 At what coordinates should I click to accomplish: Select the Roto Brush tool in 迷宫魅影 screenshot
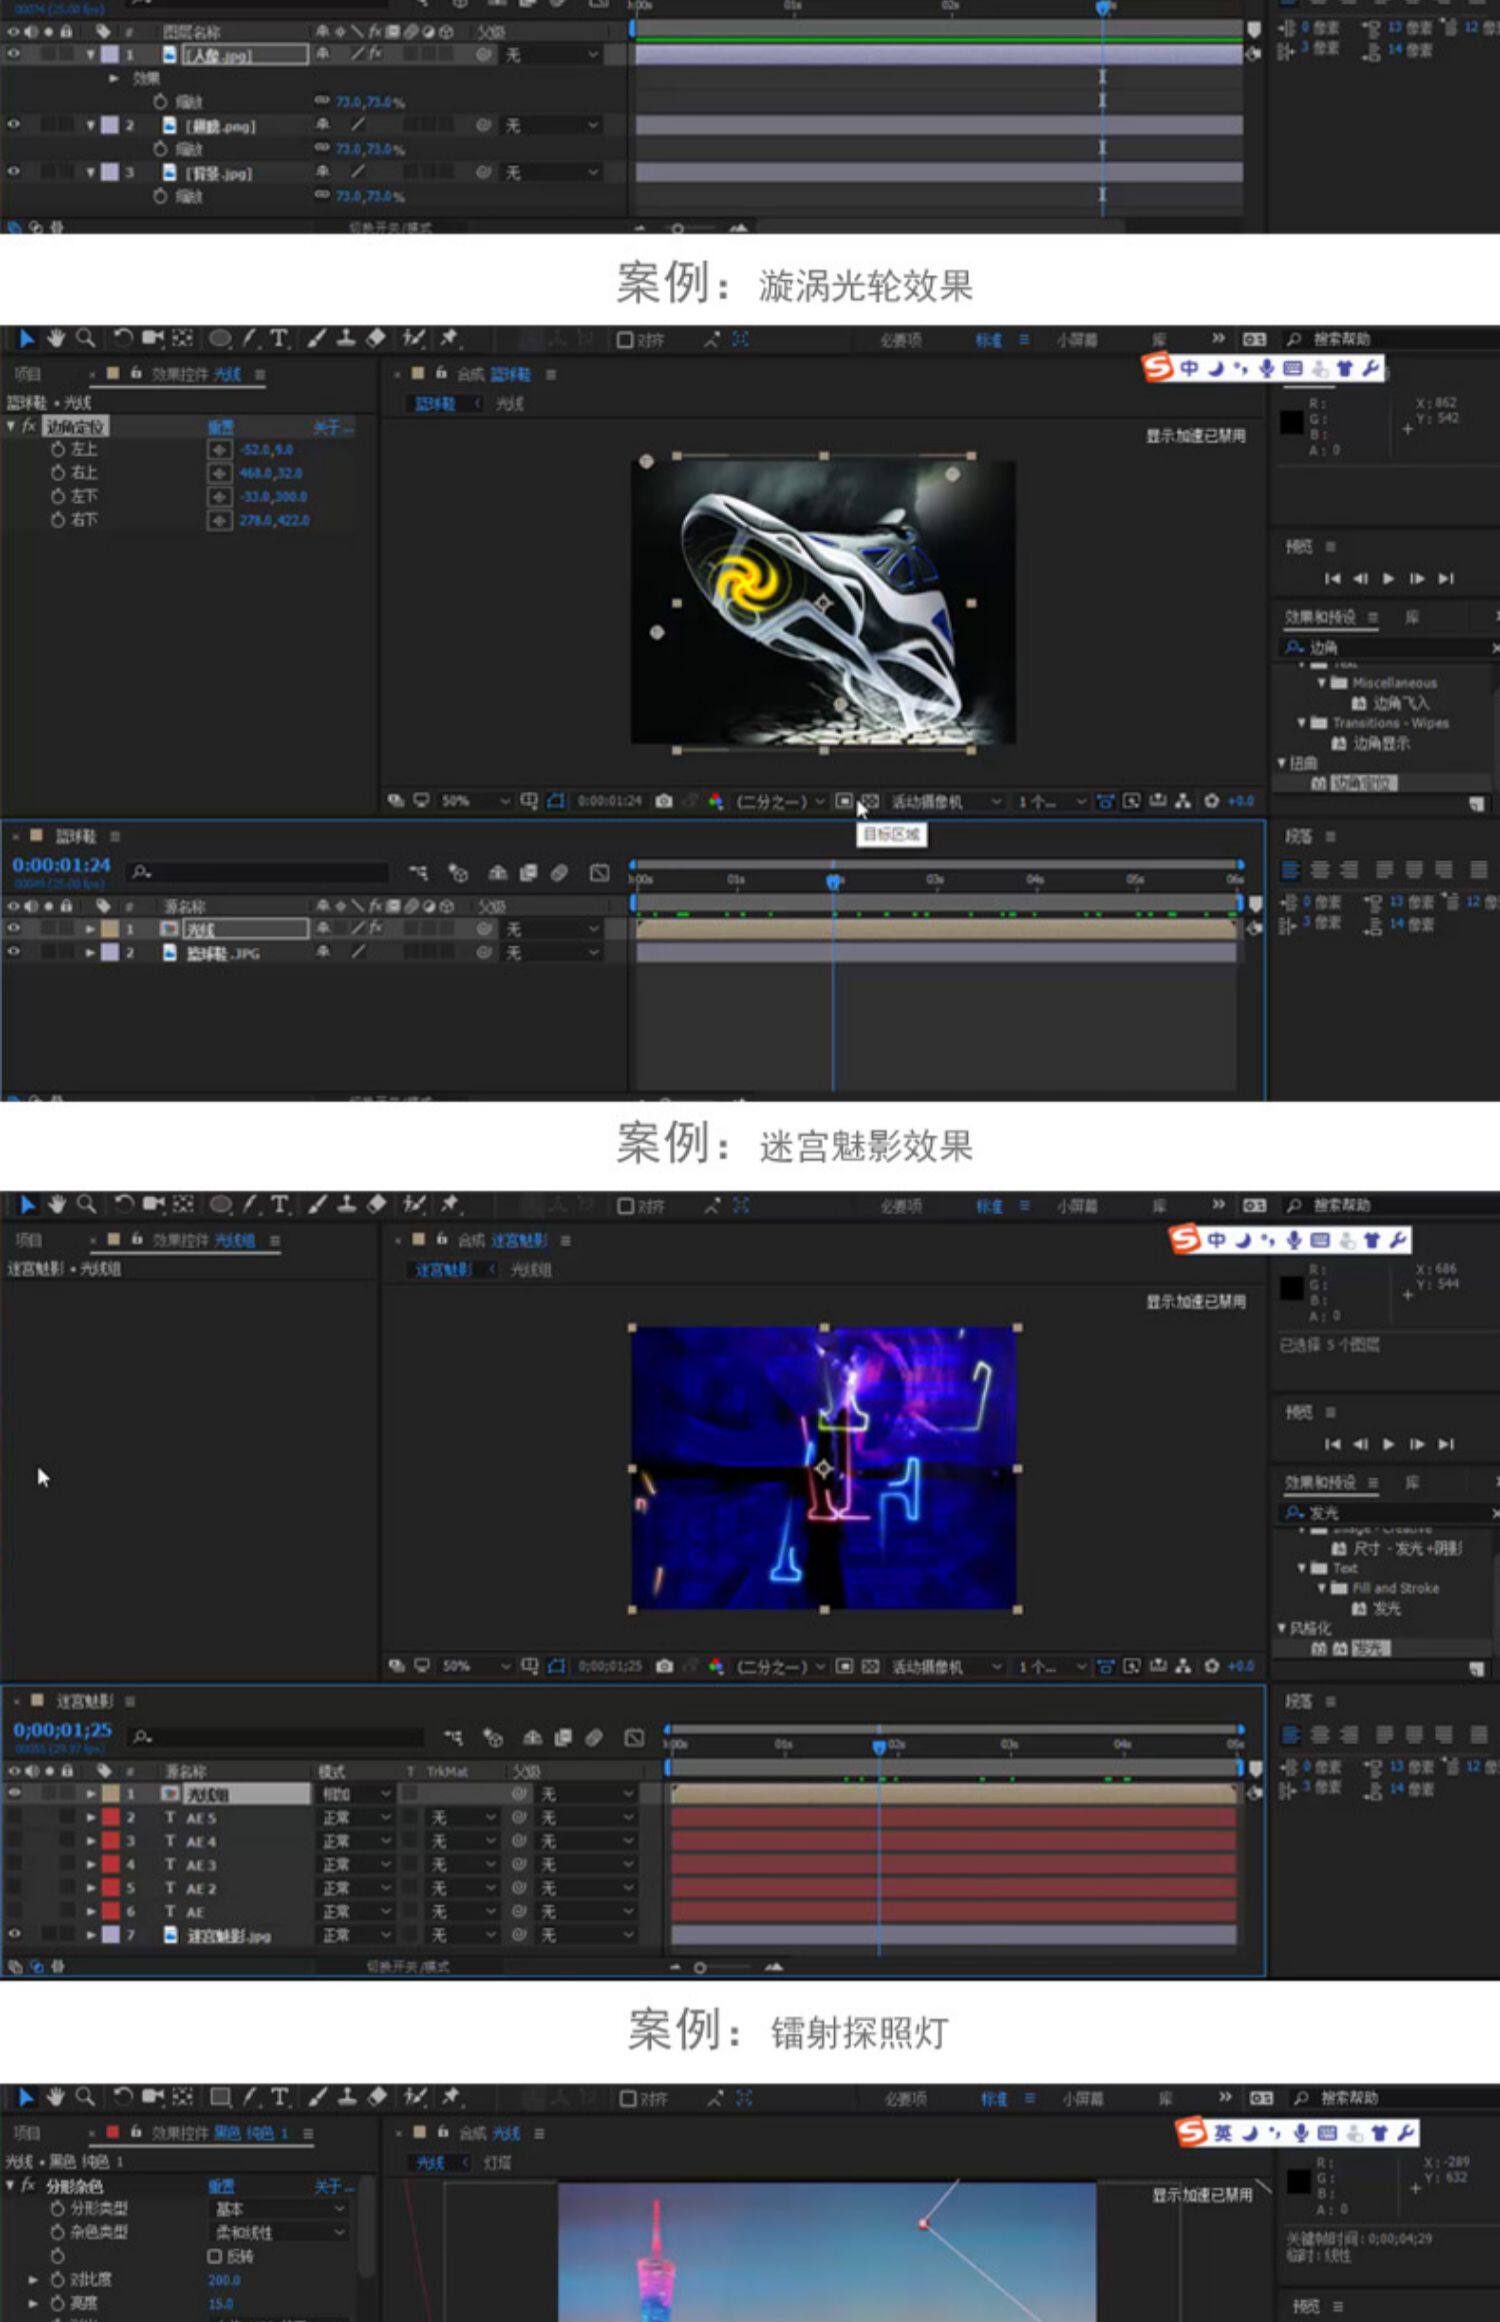[x=414, y=1204]
